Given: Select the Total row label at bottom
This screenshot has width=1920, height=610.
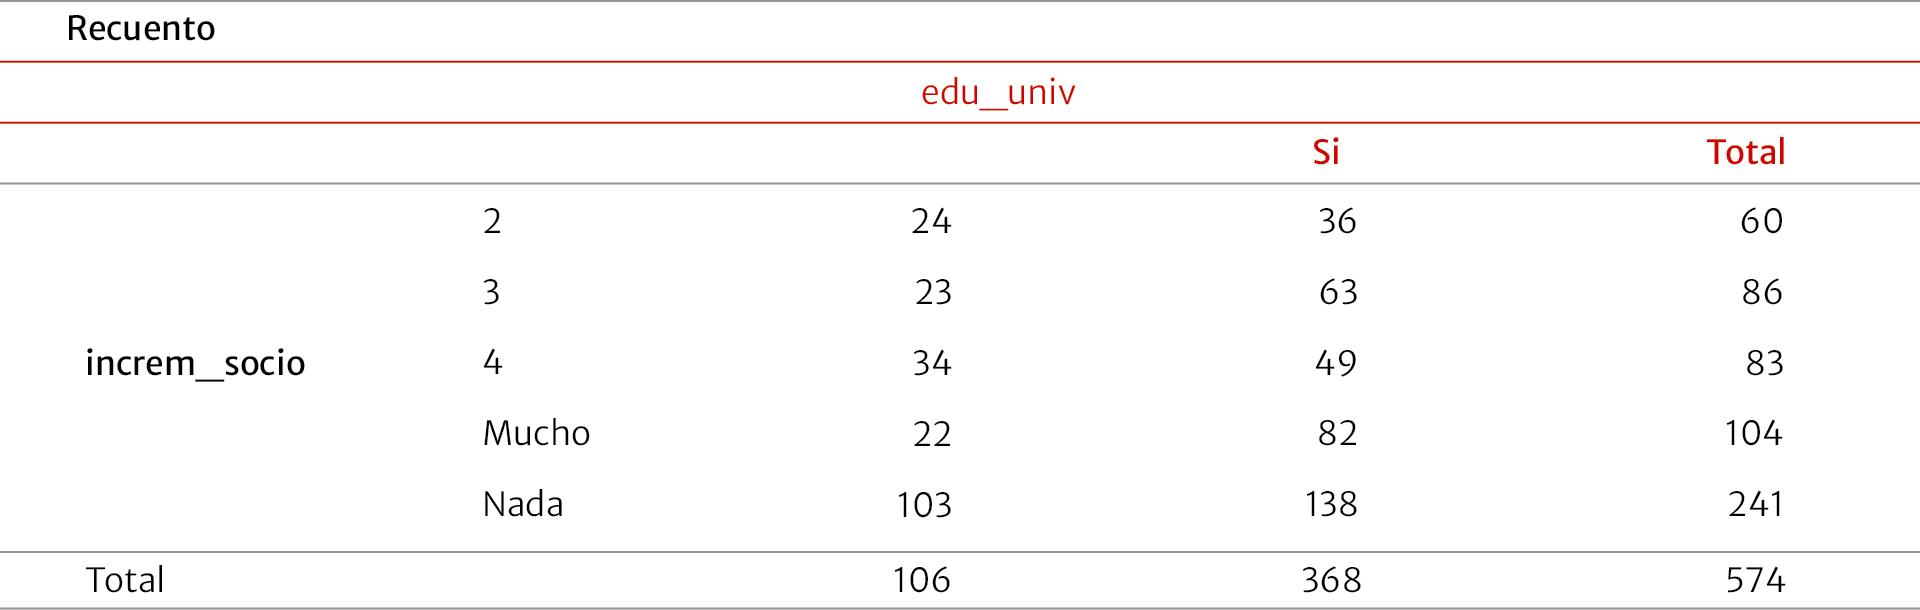Looking at the screenshot, I should coord(125,580).
